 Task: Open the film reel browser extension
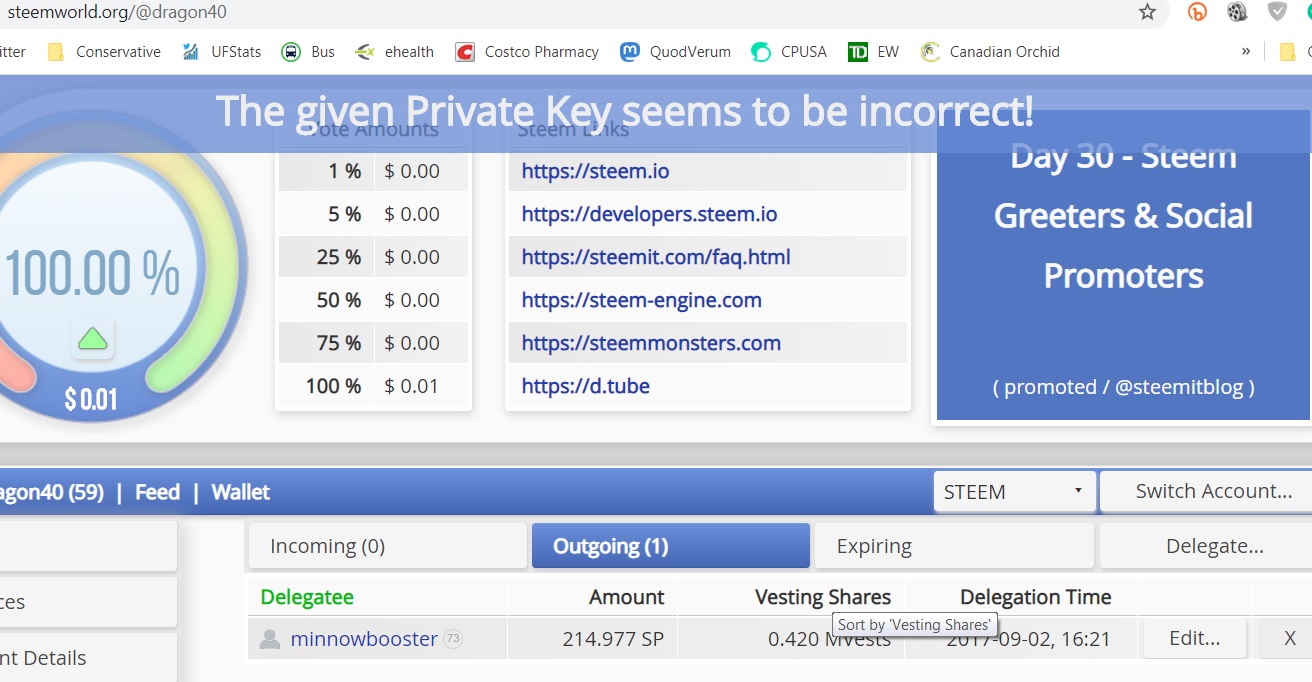1237,12
